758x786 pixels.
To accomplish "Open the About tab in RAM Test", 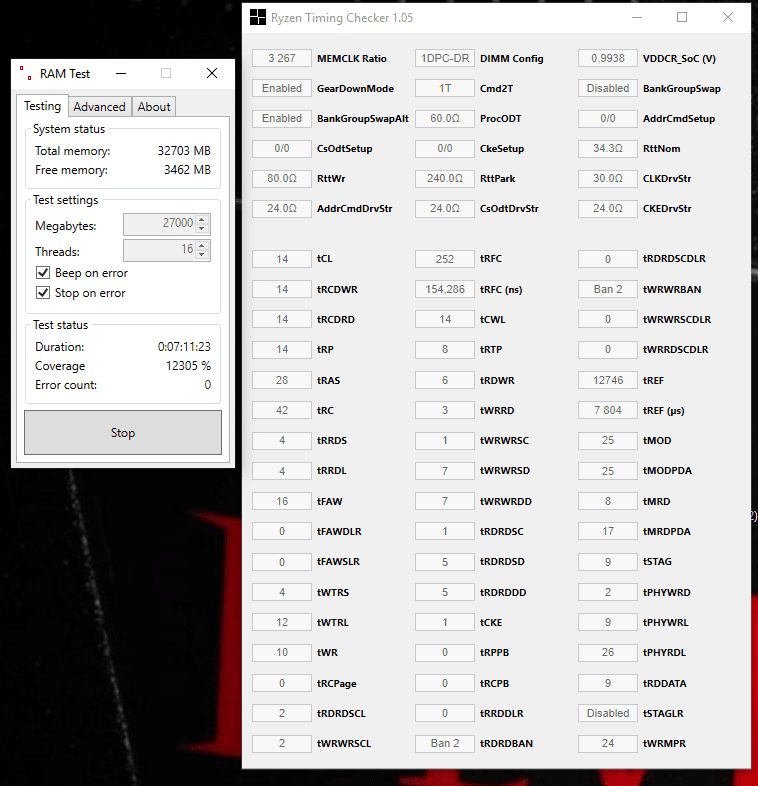I will click(x=154, y=107).
